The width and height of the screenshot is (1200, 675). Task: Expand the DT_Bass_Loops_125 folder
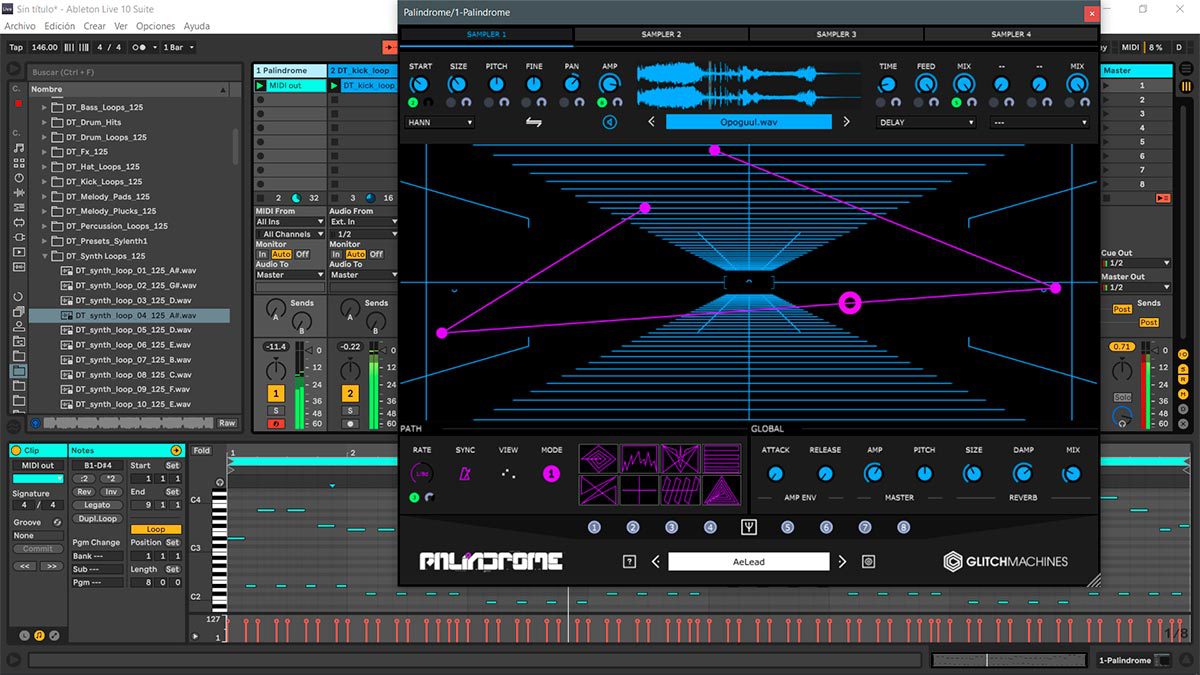coord(44,108)
